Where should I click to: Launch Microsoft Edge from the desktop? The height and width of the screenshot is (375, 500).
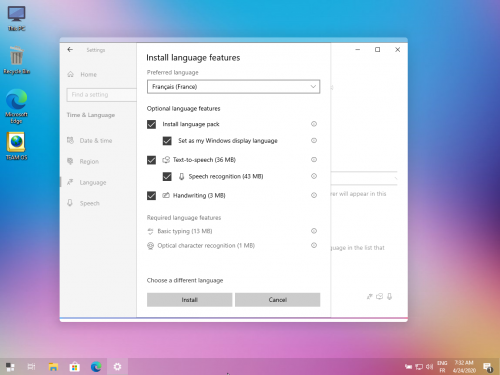point(16,106)
